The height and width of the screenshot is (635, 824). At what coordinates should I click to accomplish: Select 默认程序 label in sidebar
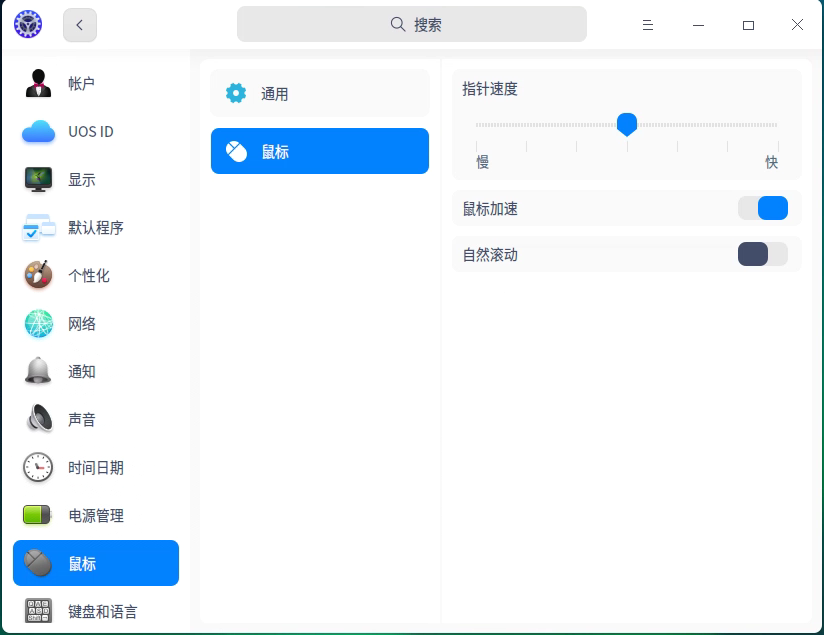point(96,228)
